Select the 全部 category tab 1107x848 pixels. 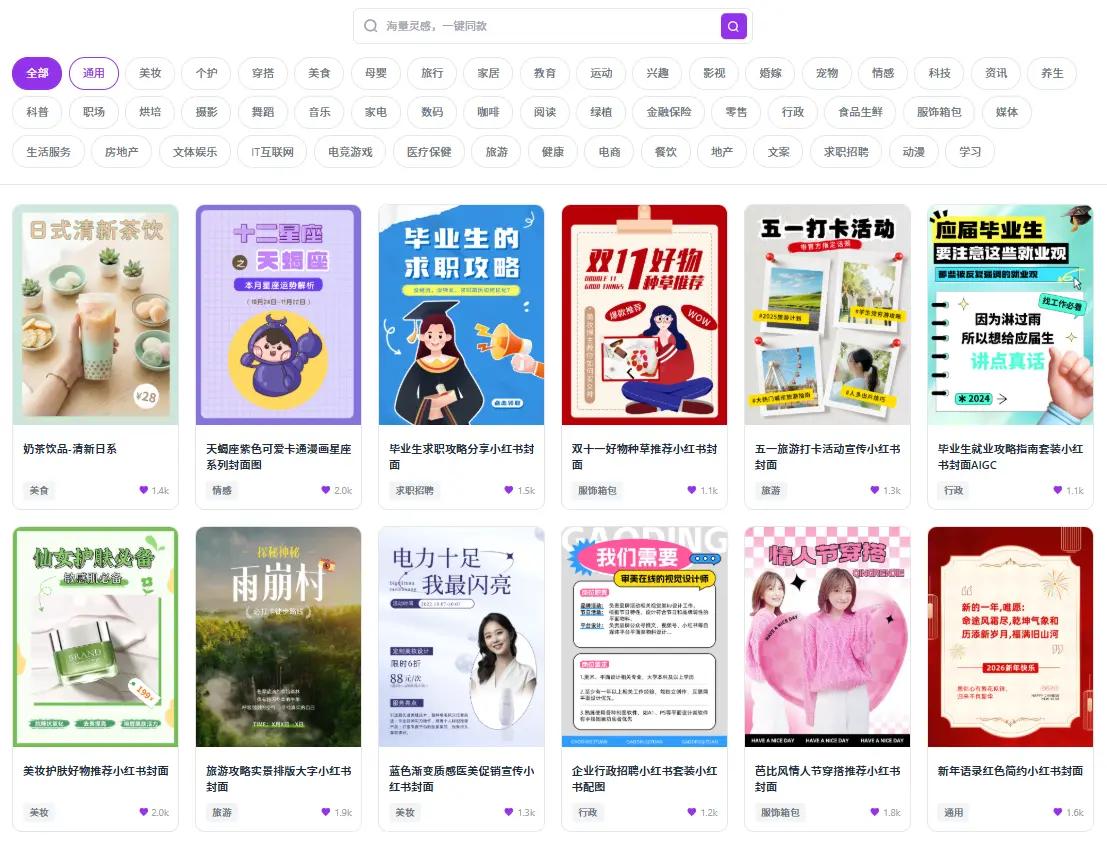pos(36,73)
